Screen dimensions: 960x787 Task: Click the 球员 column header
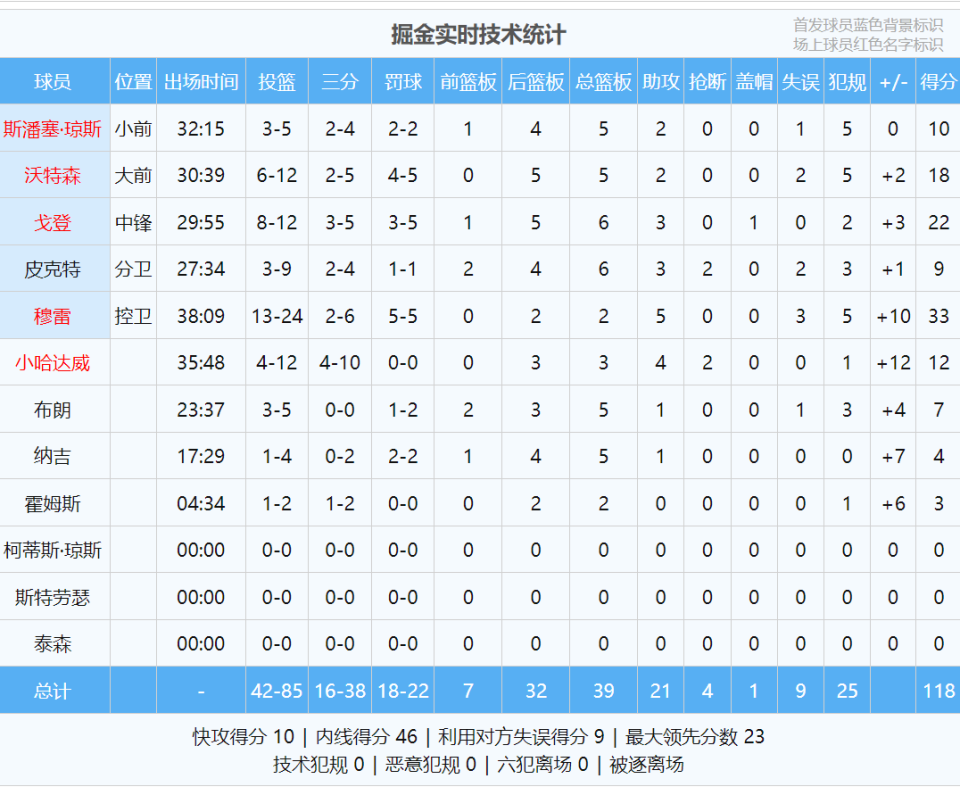[52, 82]
